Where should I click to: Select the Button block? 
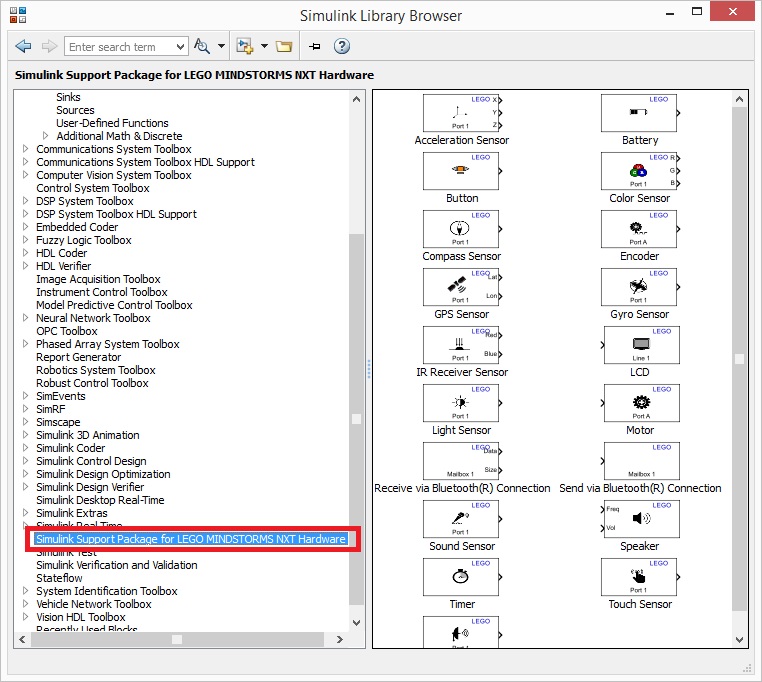point(462,171)
